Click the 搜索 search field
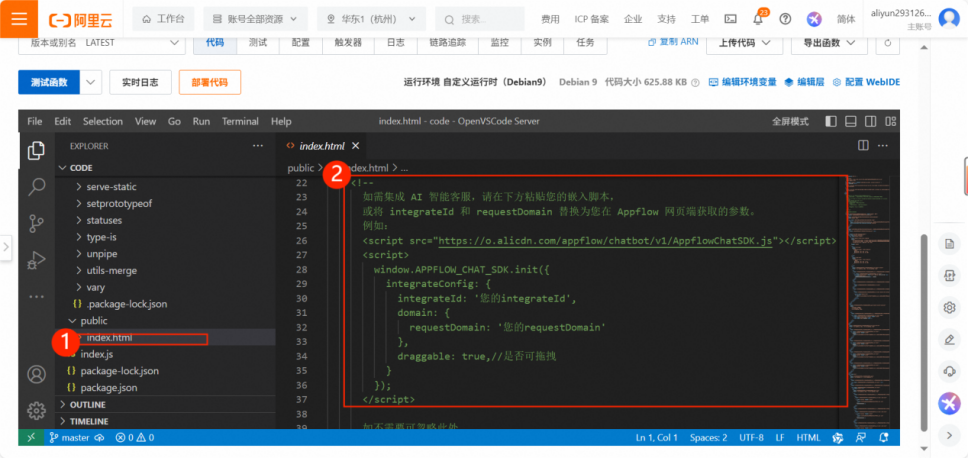Screen dimensions: 968x458 tap(480, 19)
